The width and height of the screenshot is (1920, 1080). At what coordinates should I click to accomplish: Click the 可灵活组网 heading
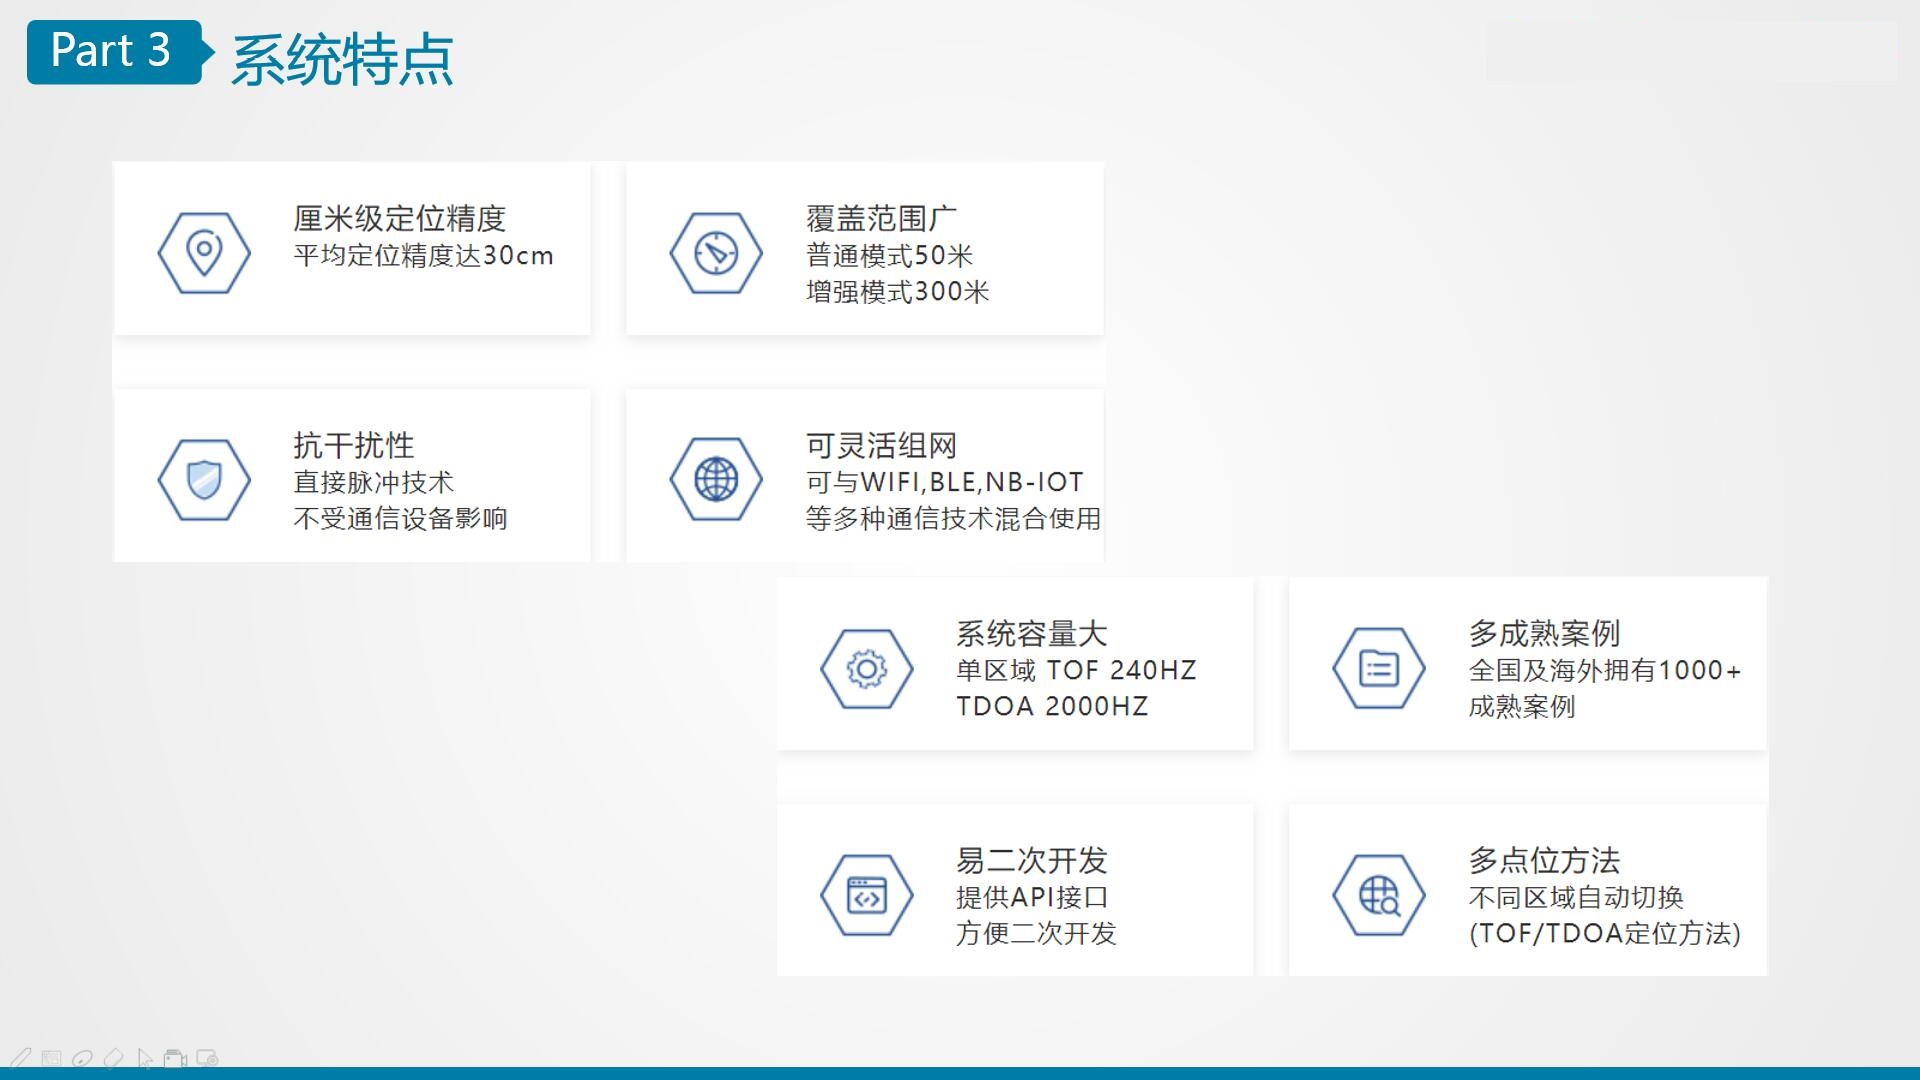(x=881, y=445)
